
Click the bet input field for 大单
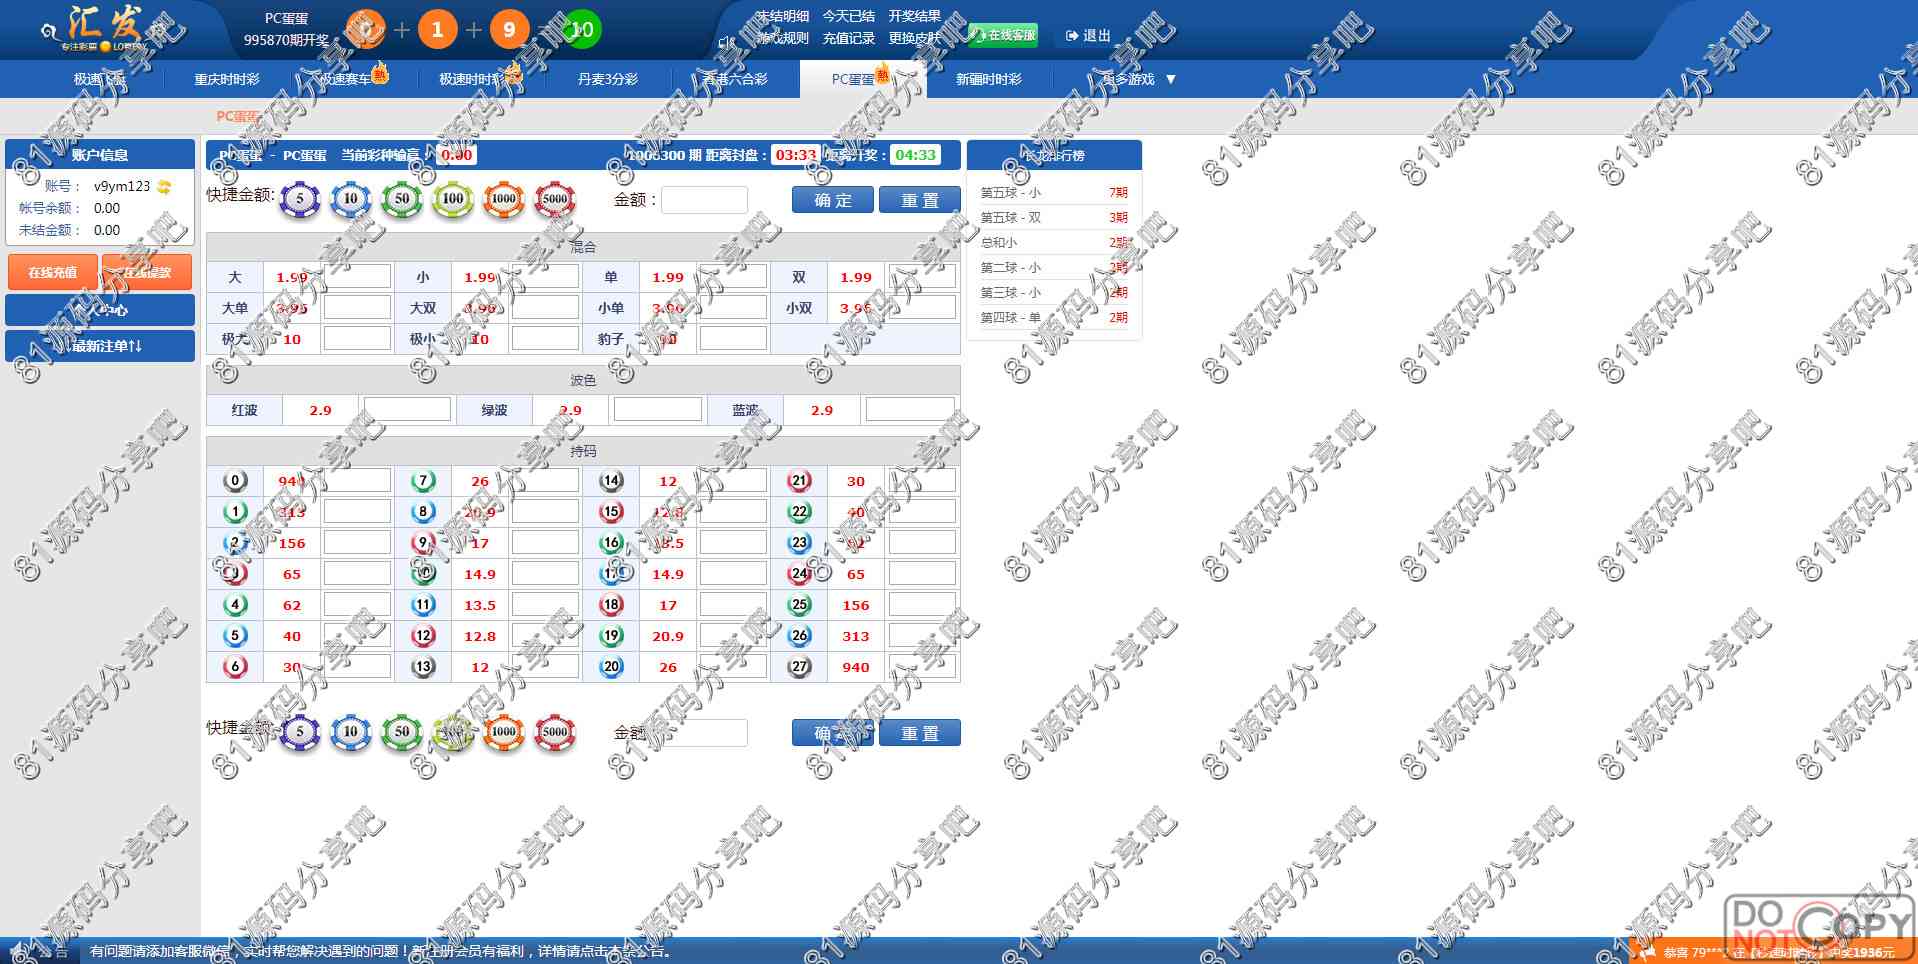pos(357,308)
